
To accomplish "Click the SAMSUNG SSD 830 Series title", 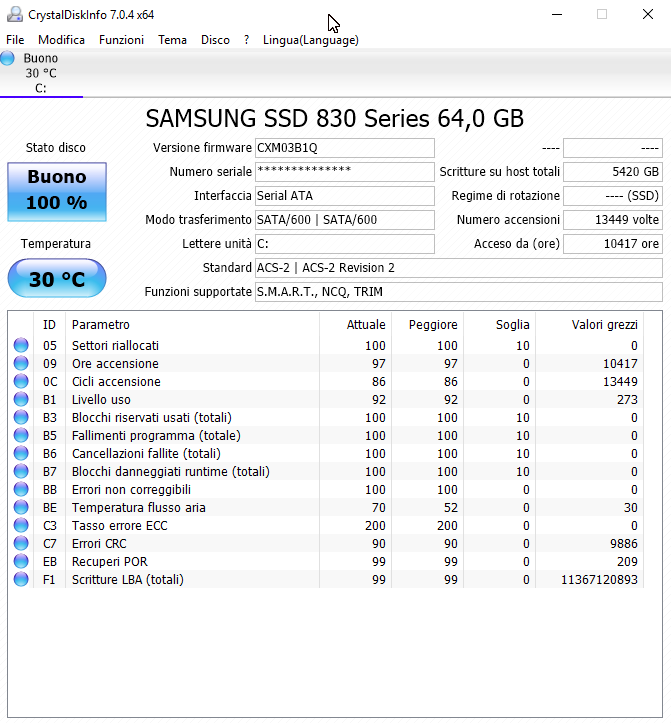I will coord(335,119).
